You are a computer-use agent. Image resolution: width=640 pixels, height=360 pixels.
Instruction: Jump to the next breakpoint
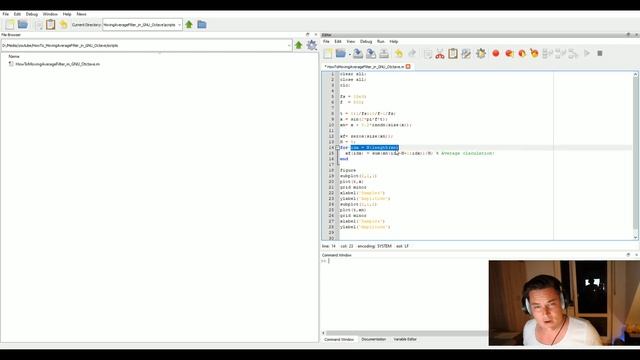522,53
